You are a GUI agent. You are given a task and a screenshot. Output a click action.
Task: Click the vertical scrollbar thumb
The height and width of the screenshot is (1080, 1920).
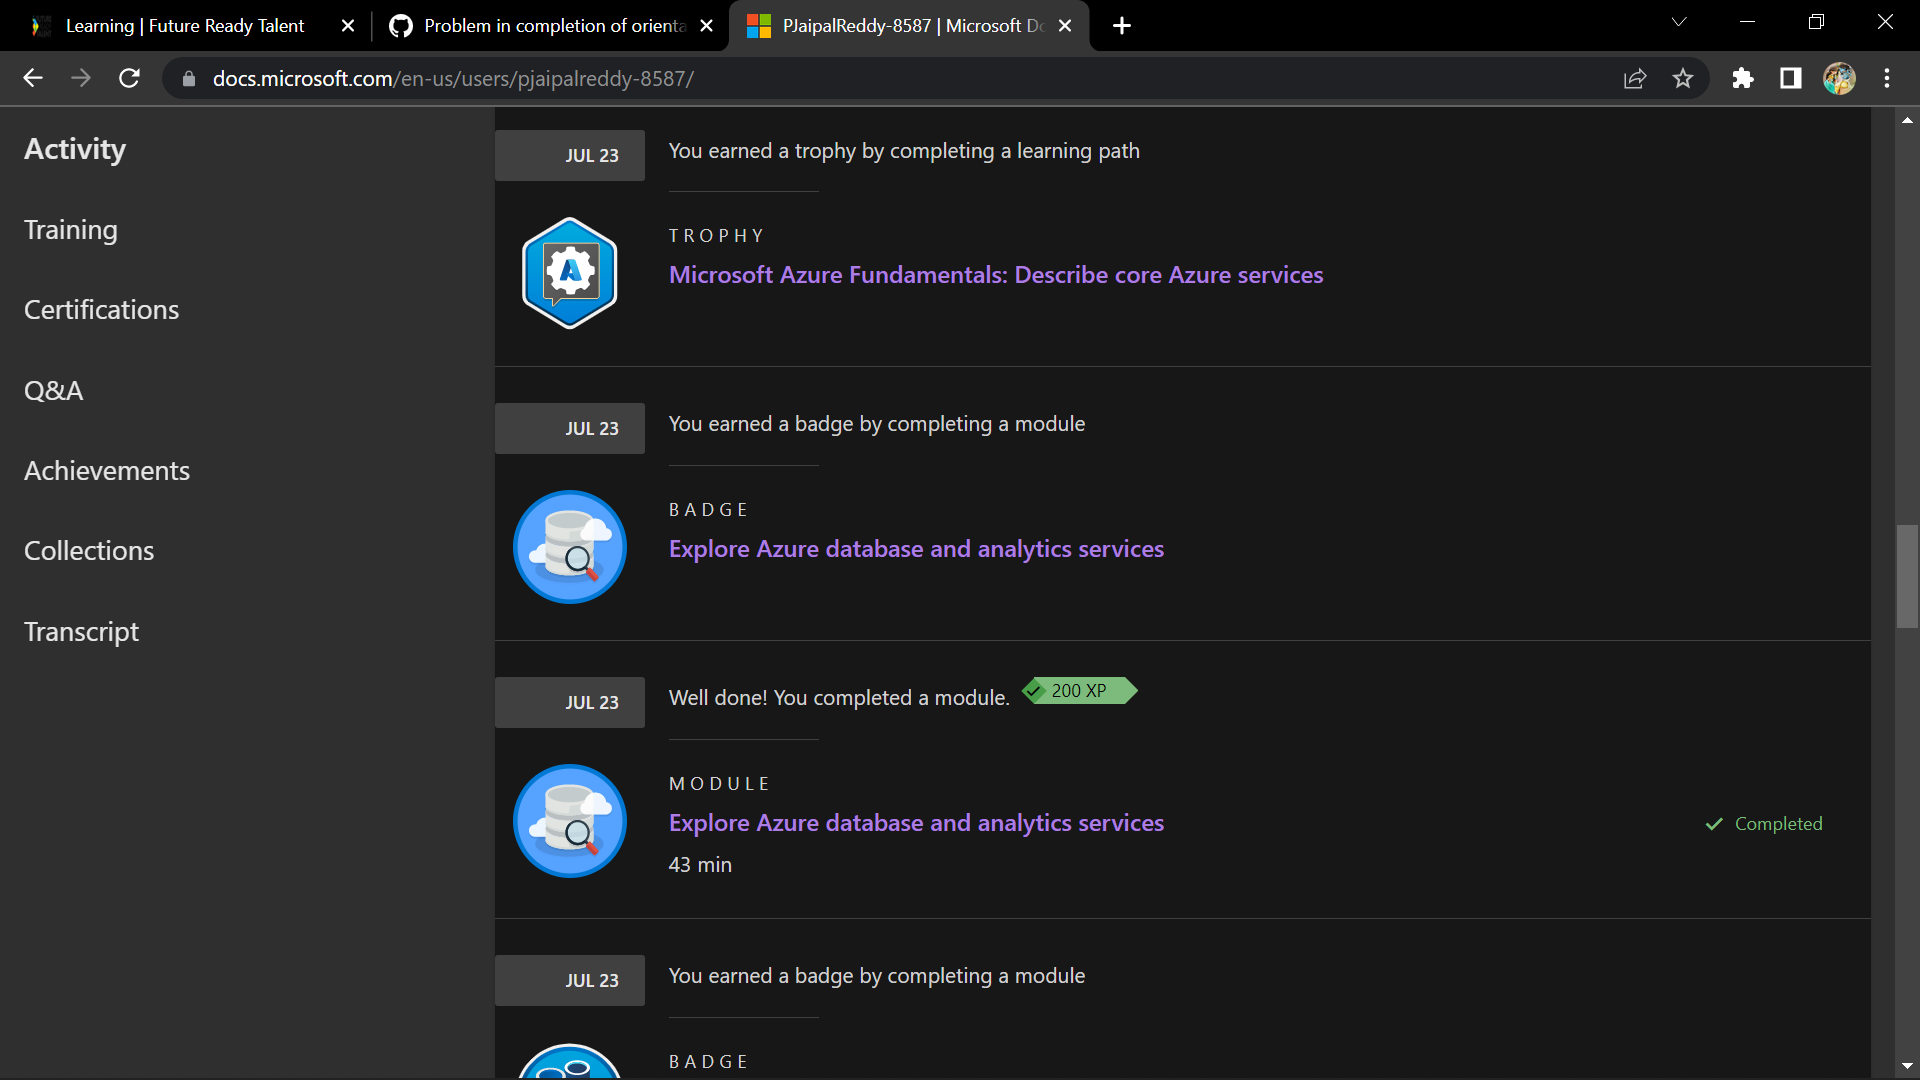click(x=1907, y=576)
